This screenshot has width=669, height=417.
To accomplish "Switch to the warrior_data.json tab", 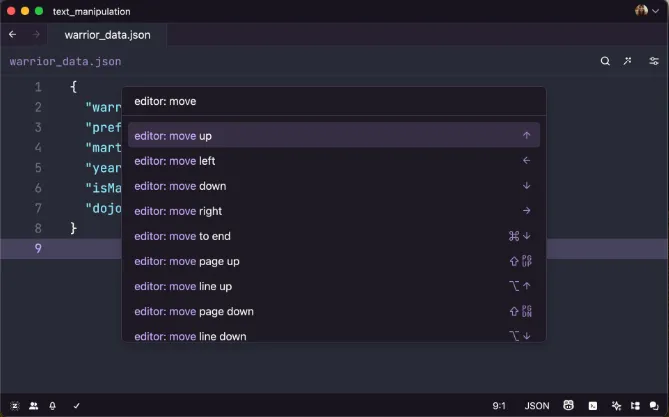I will [107, 35].
